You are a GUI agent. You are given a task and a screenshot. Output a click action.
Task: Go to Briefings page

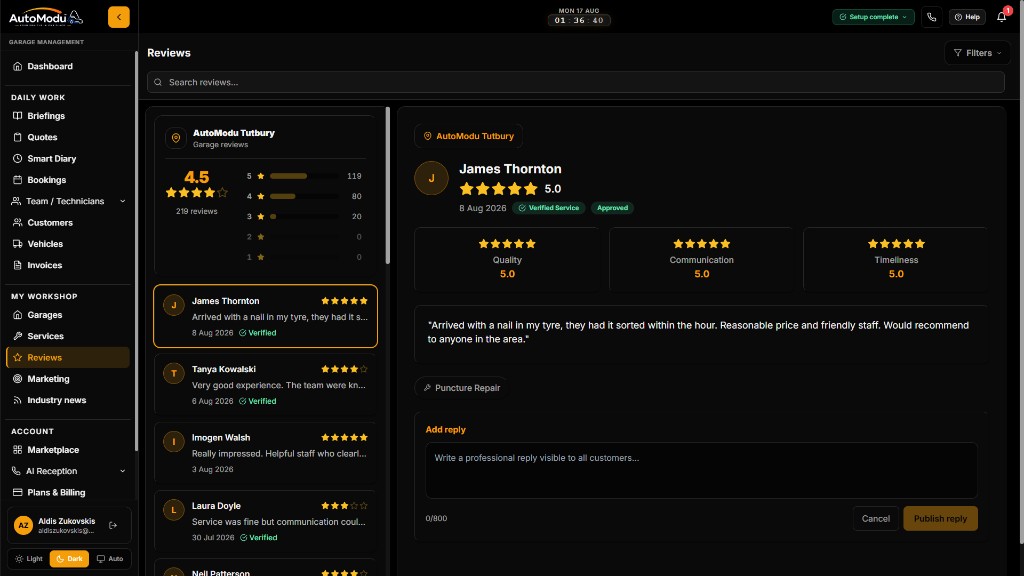pos(68,116)
